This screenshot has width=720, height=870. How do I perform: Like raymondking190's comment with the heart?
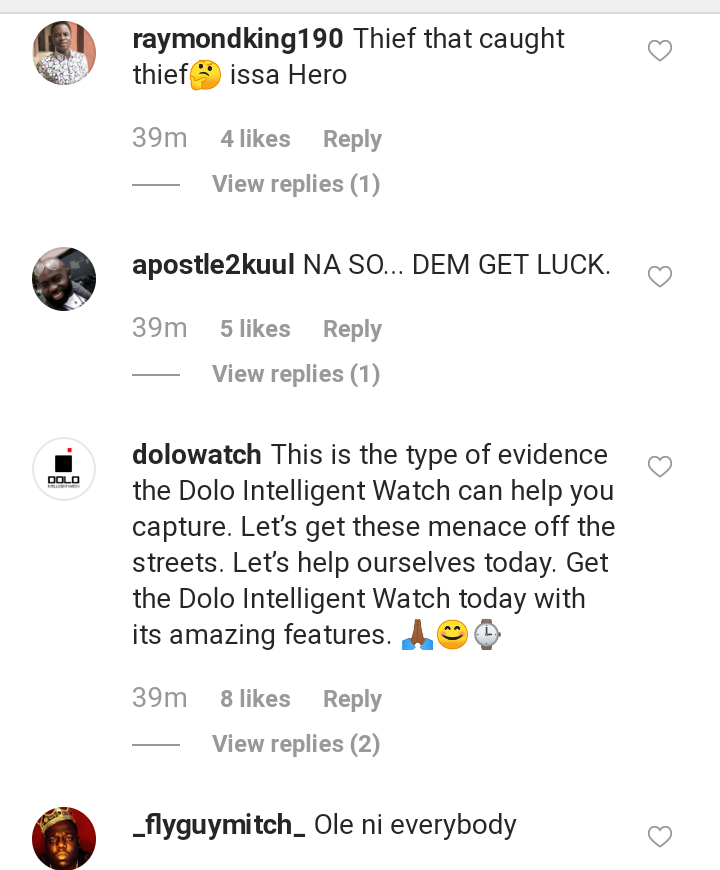pyautogui.click(x=660, y=51)
